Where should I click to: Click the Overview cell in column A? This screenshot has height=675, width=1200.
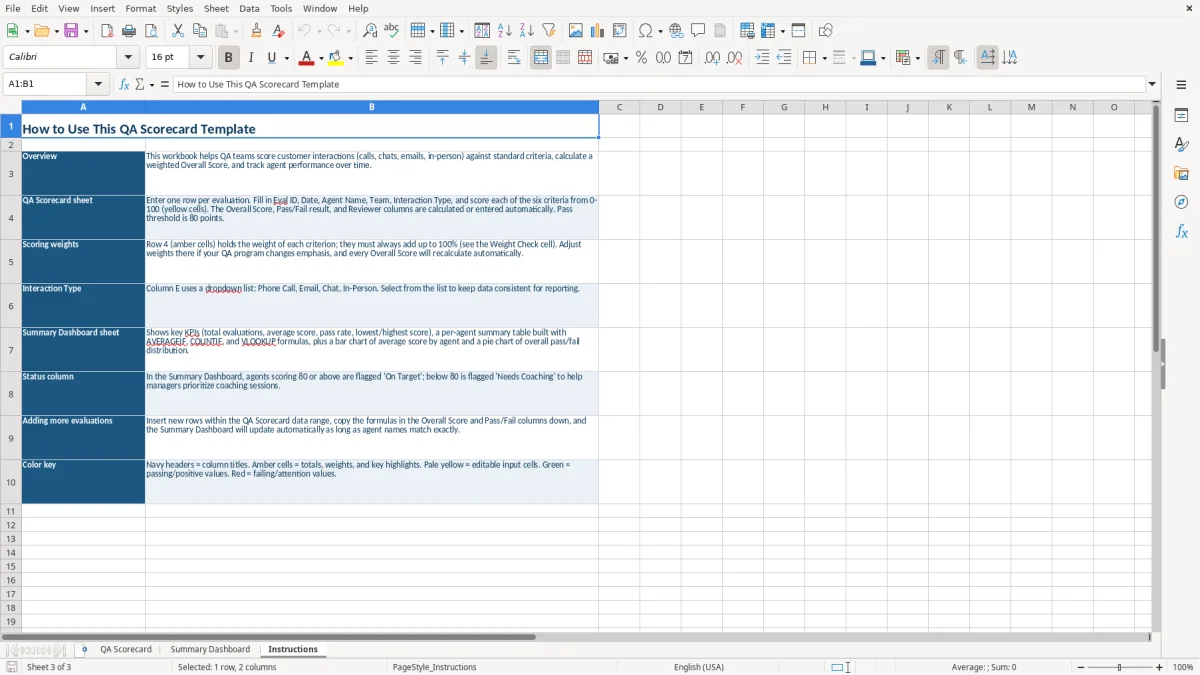tap(83, 173)
